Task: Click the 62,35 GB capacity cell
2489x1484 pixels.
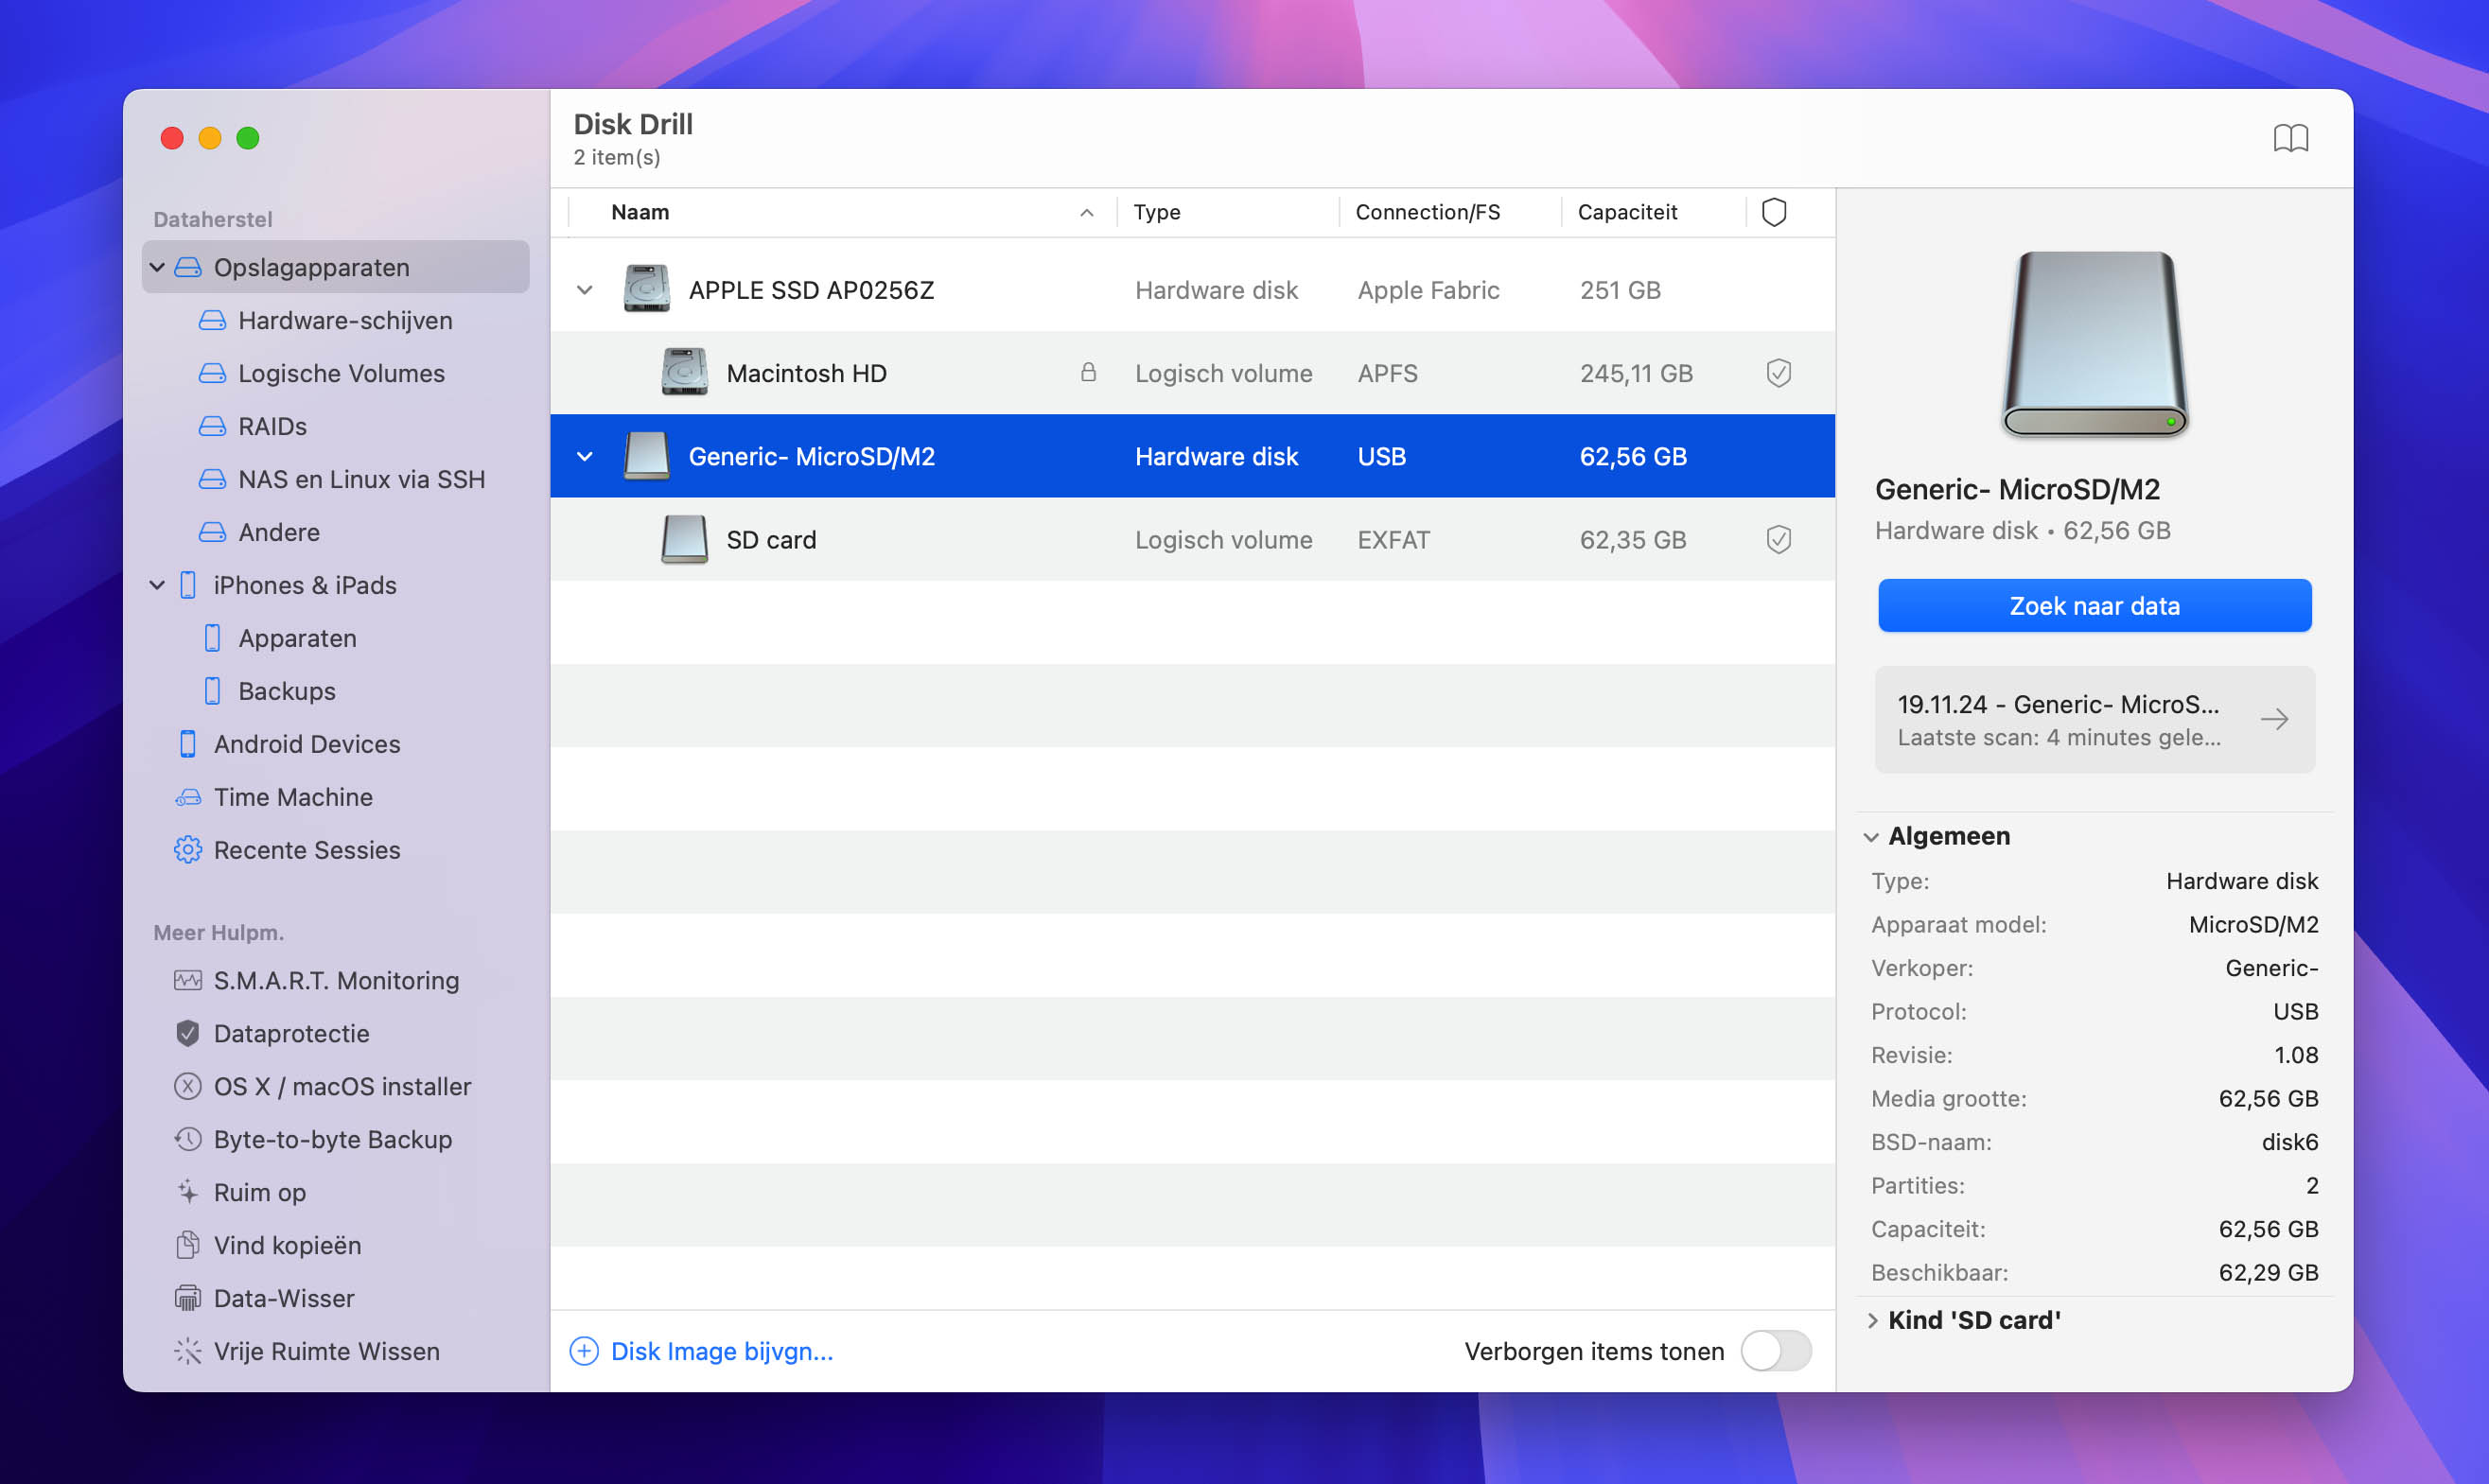Action: 1632,540
